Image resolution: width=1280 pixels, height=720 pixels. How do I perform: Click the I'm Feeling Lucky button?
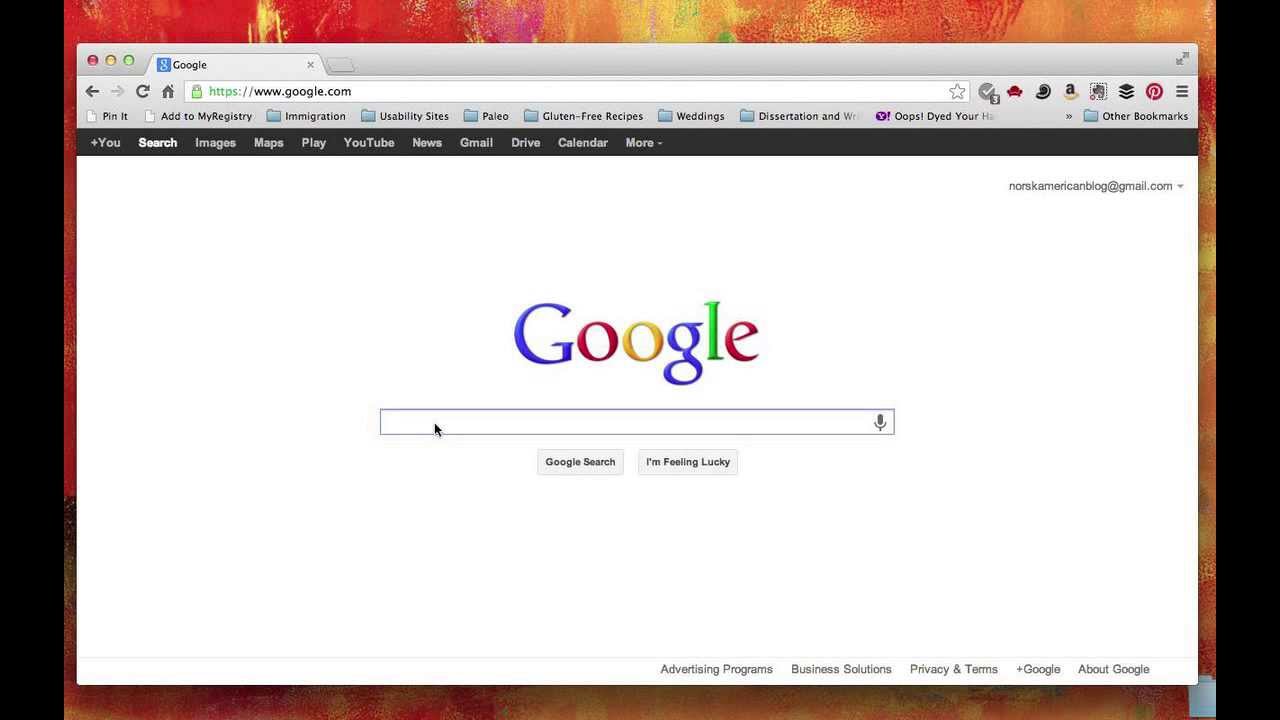688,462
